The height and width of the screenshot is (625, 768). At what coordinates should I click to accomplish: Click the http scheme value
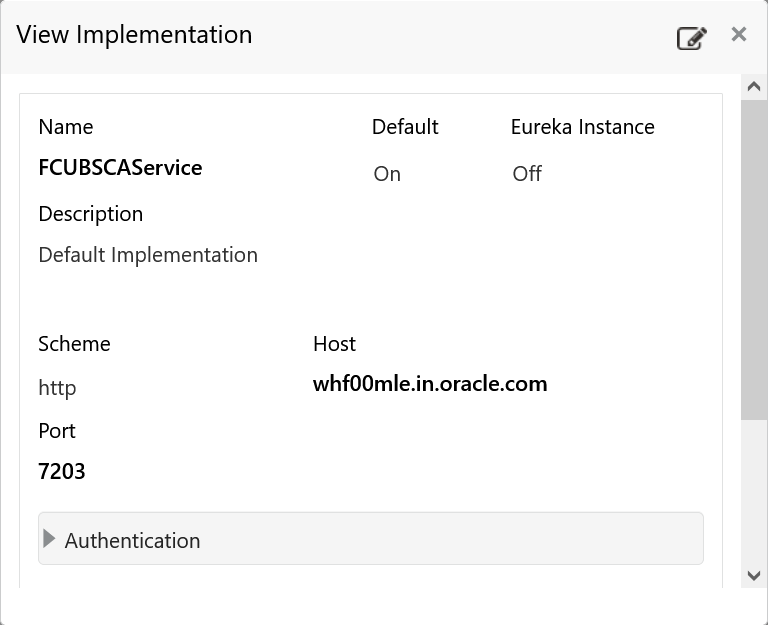pyautogui.click(x=57, y=388)
